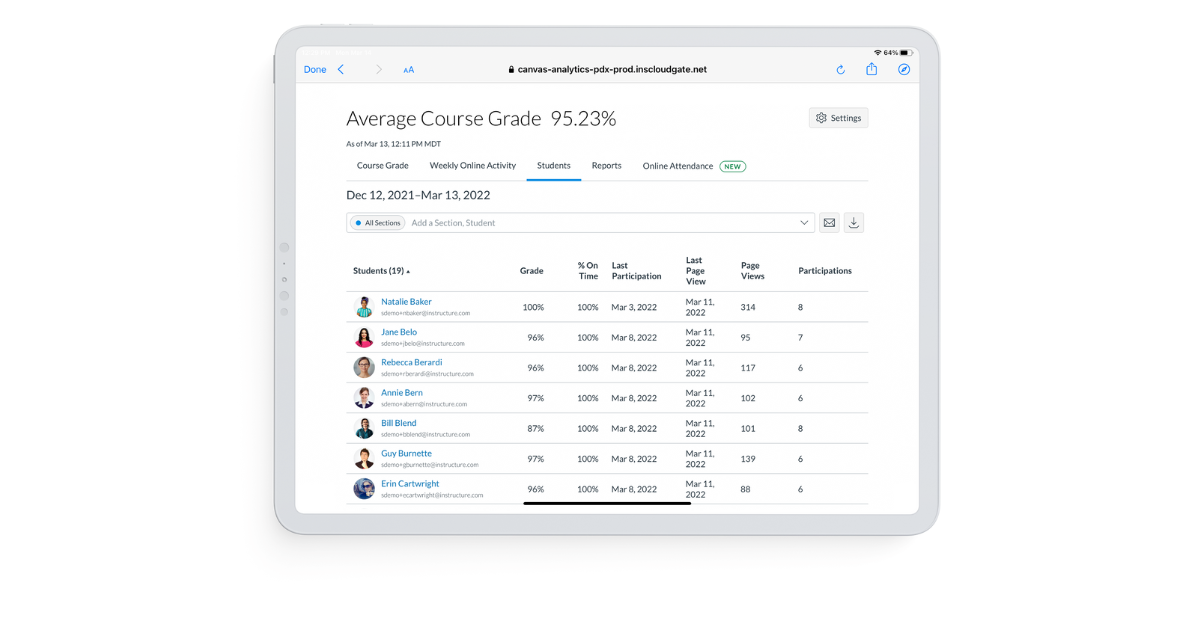Click the compose icon in Safari's toolbar

(903, 69)
